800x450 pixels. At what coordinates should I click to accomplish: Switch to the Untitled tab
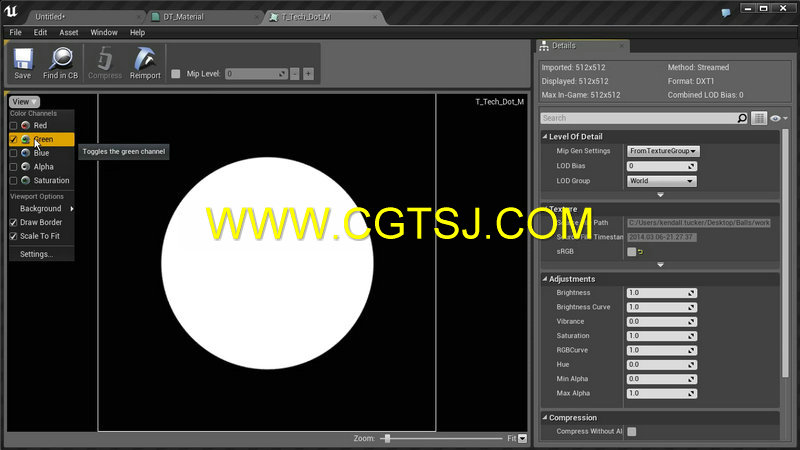point(84,17)
